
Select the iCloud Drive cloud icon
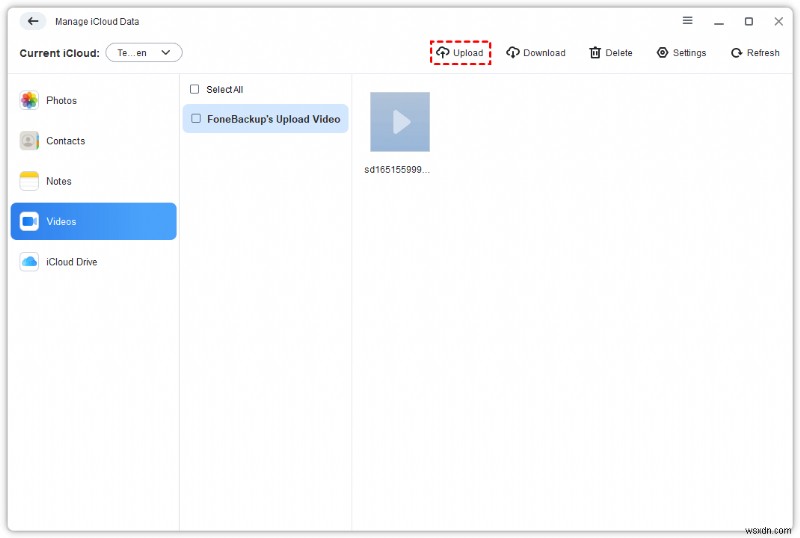[29, 261]
